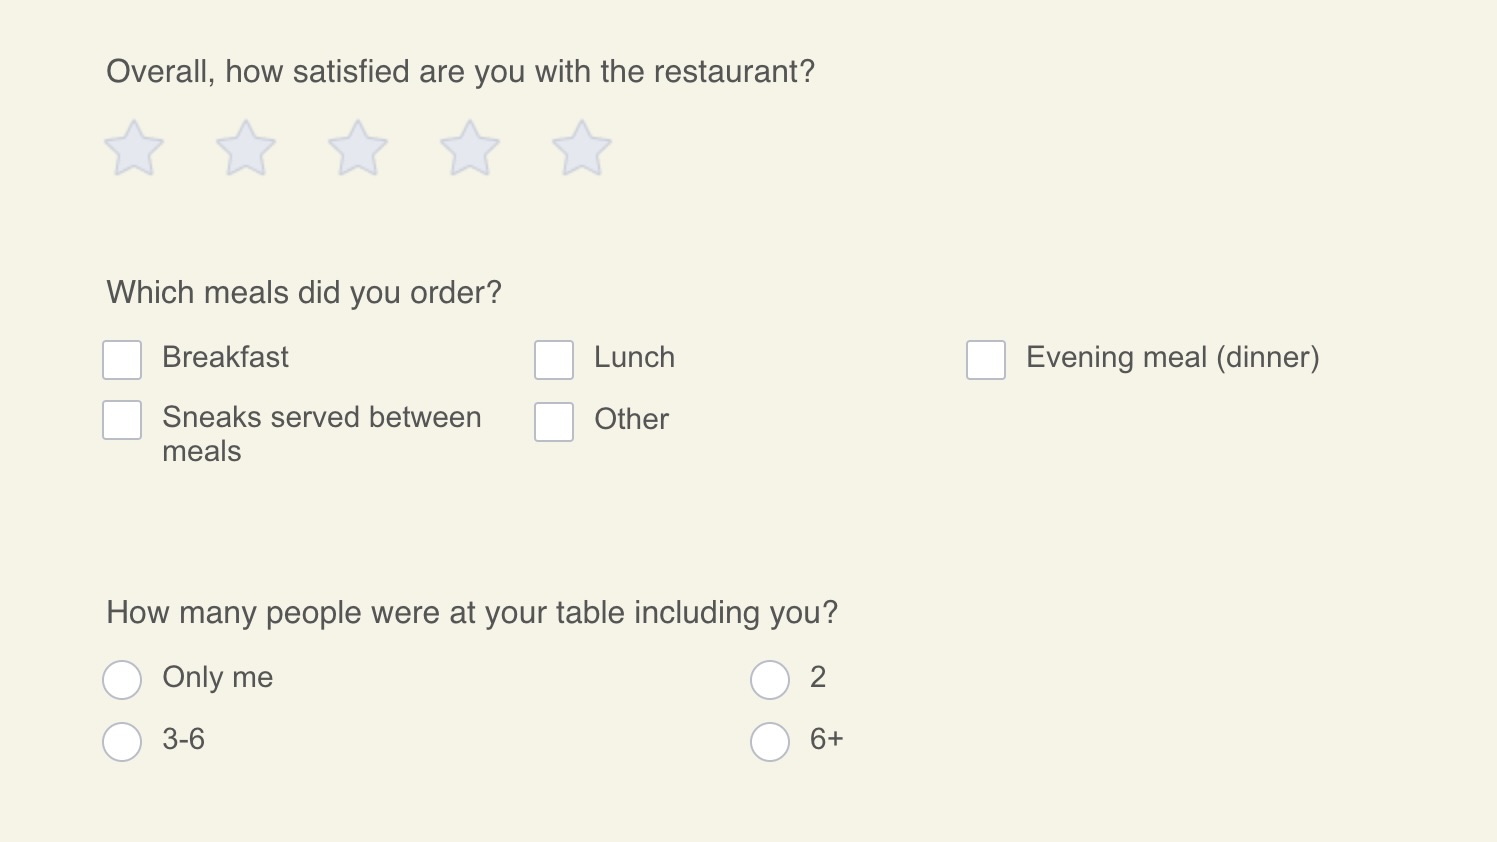Image resolution: width=1497 pixels, height=842 pixels.
Task: Click the Breakfast label text
Action: point(225,357)
